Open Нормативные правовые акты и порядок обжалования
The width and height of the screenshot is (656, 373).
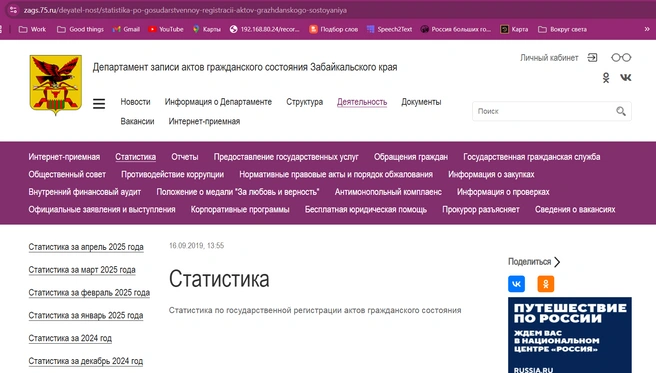coord(336,174)
